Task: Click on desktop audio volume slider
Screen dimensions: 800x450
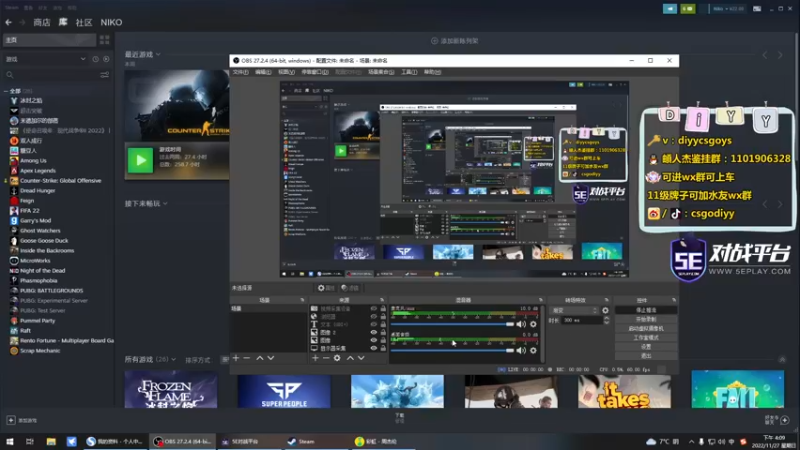Action: click(x=453, y=351)
